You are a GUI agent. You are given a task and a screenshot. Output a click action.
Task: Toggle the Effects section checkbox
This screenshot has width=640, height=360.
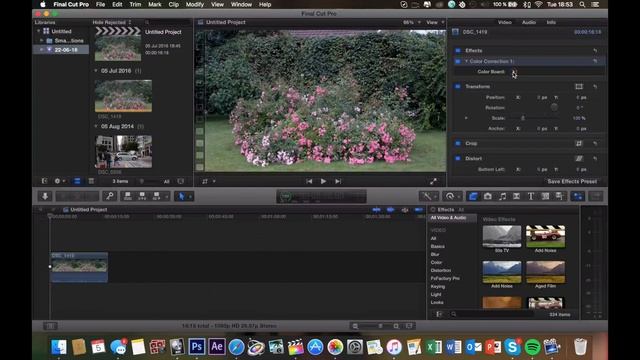coord(458,51)
